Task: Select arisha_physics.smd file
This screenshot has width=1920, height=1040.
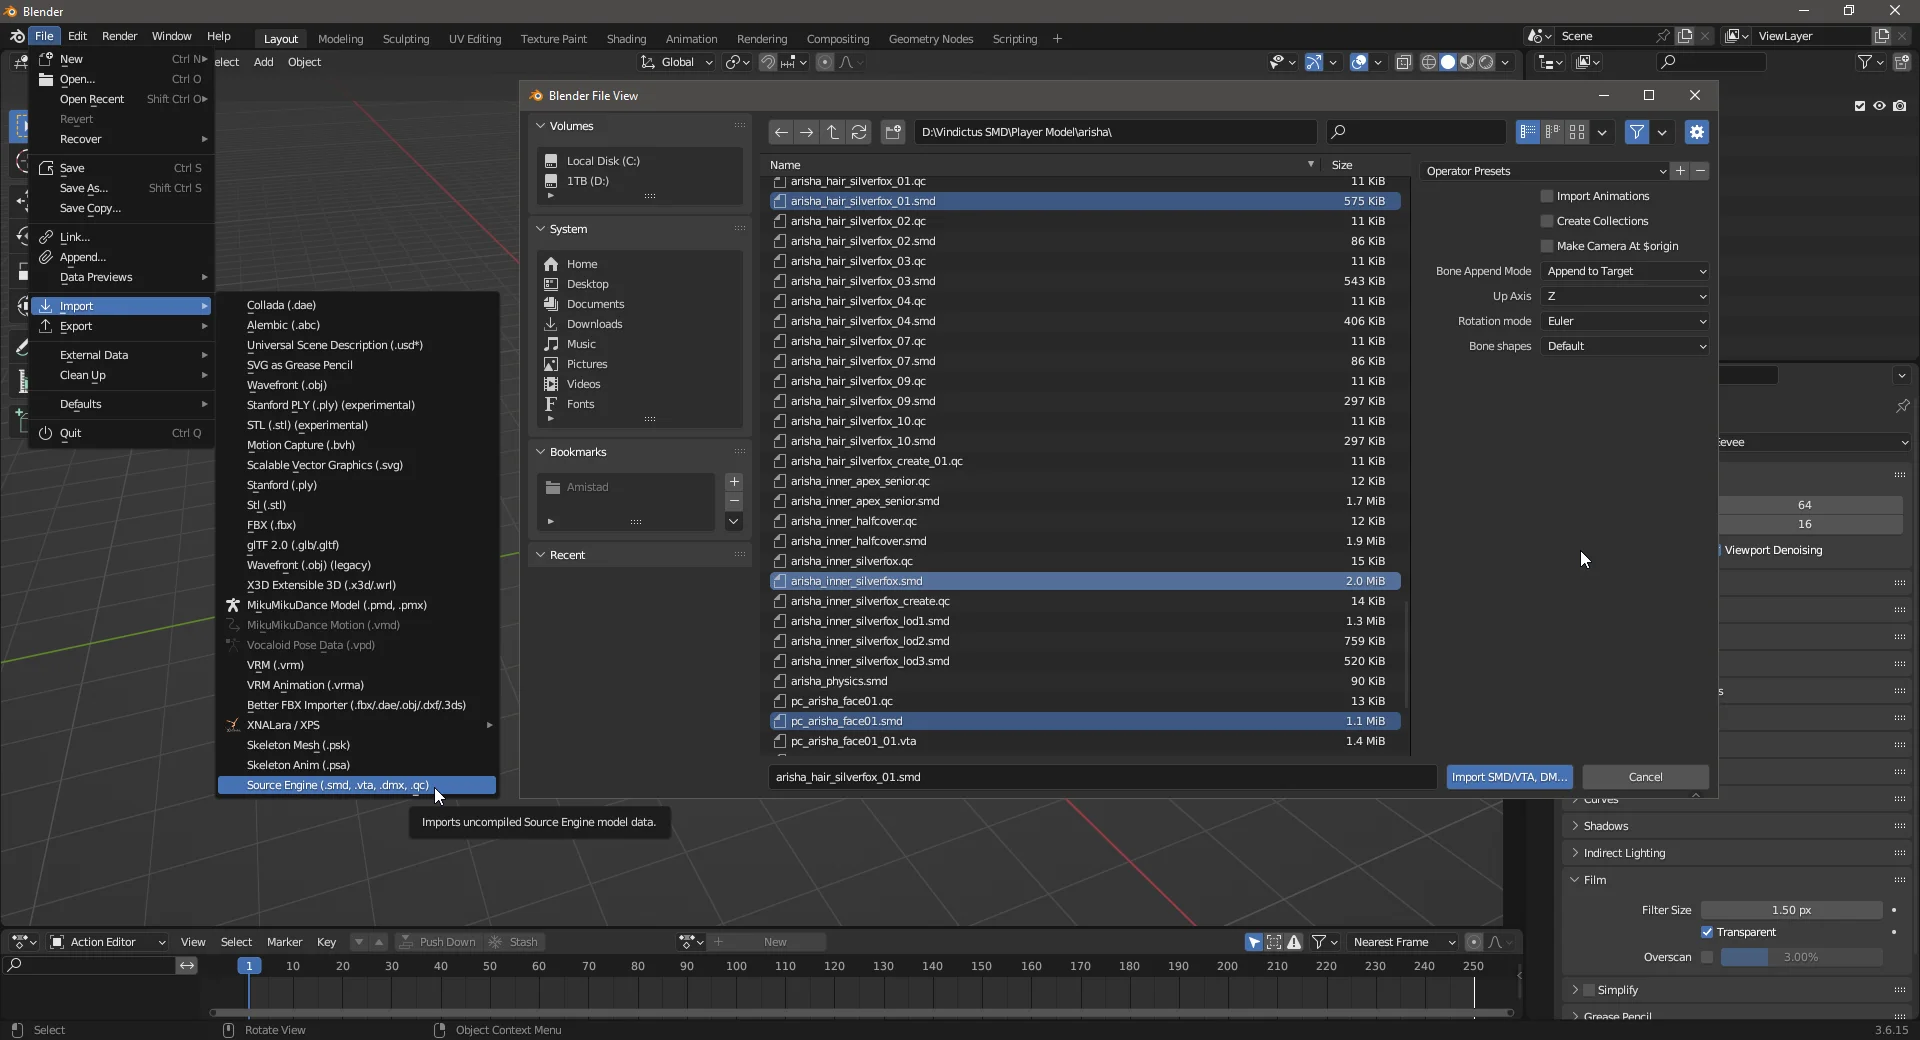Action: pyautogui.click(x=1085, y=681)
